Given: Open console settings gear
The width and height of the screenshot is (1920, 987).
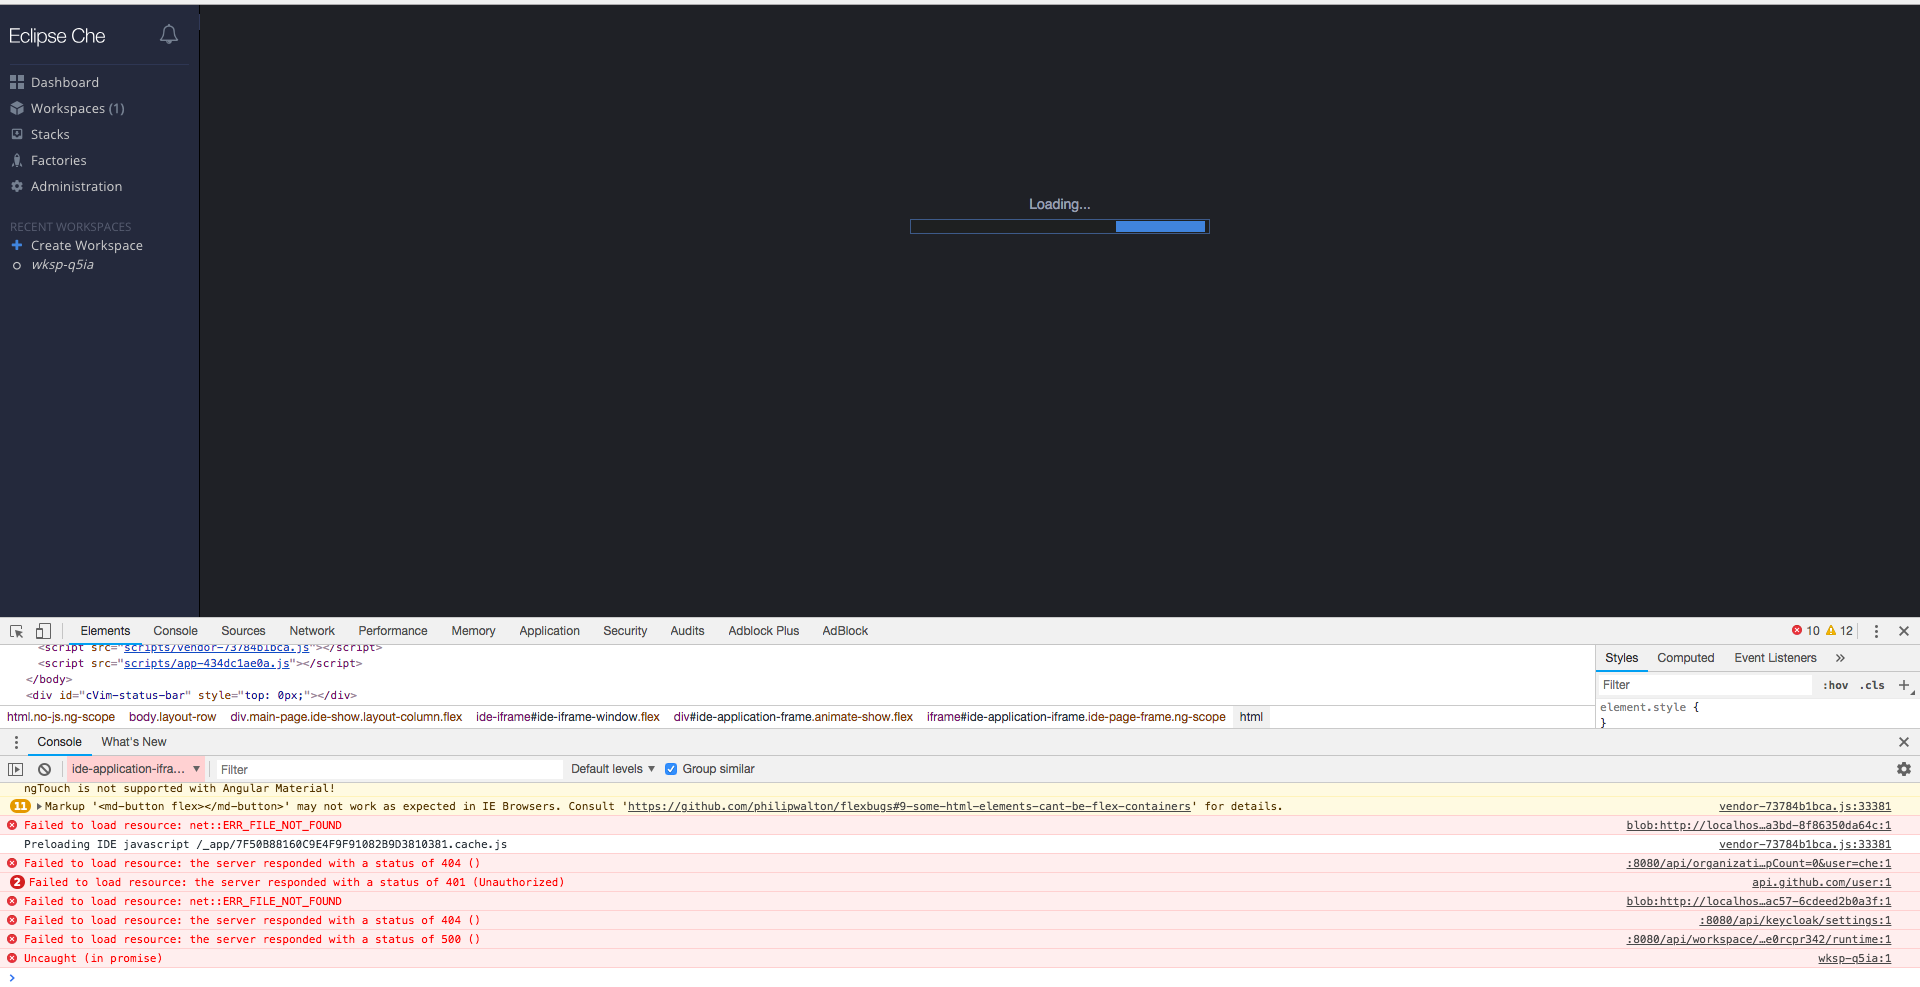Looking at the screenshot, I should (x=1904, y=769).
